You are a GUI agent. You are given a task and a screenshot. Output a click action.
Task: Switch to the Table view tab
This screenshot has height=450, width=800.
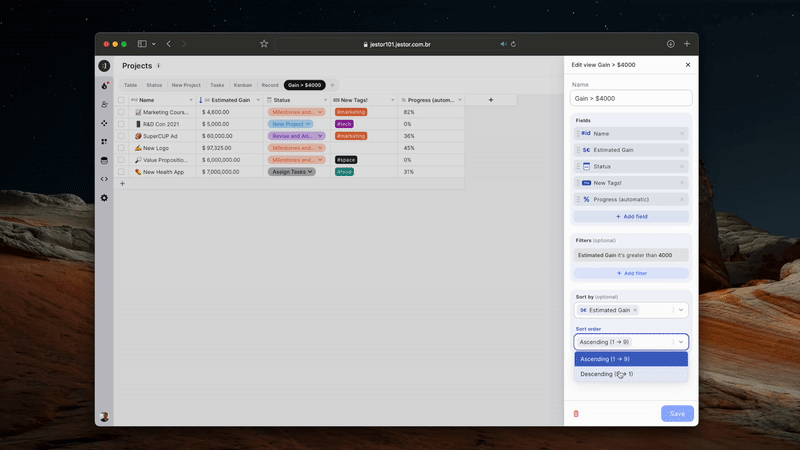131,85
